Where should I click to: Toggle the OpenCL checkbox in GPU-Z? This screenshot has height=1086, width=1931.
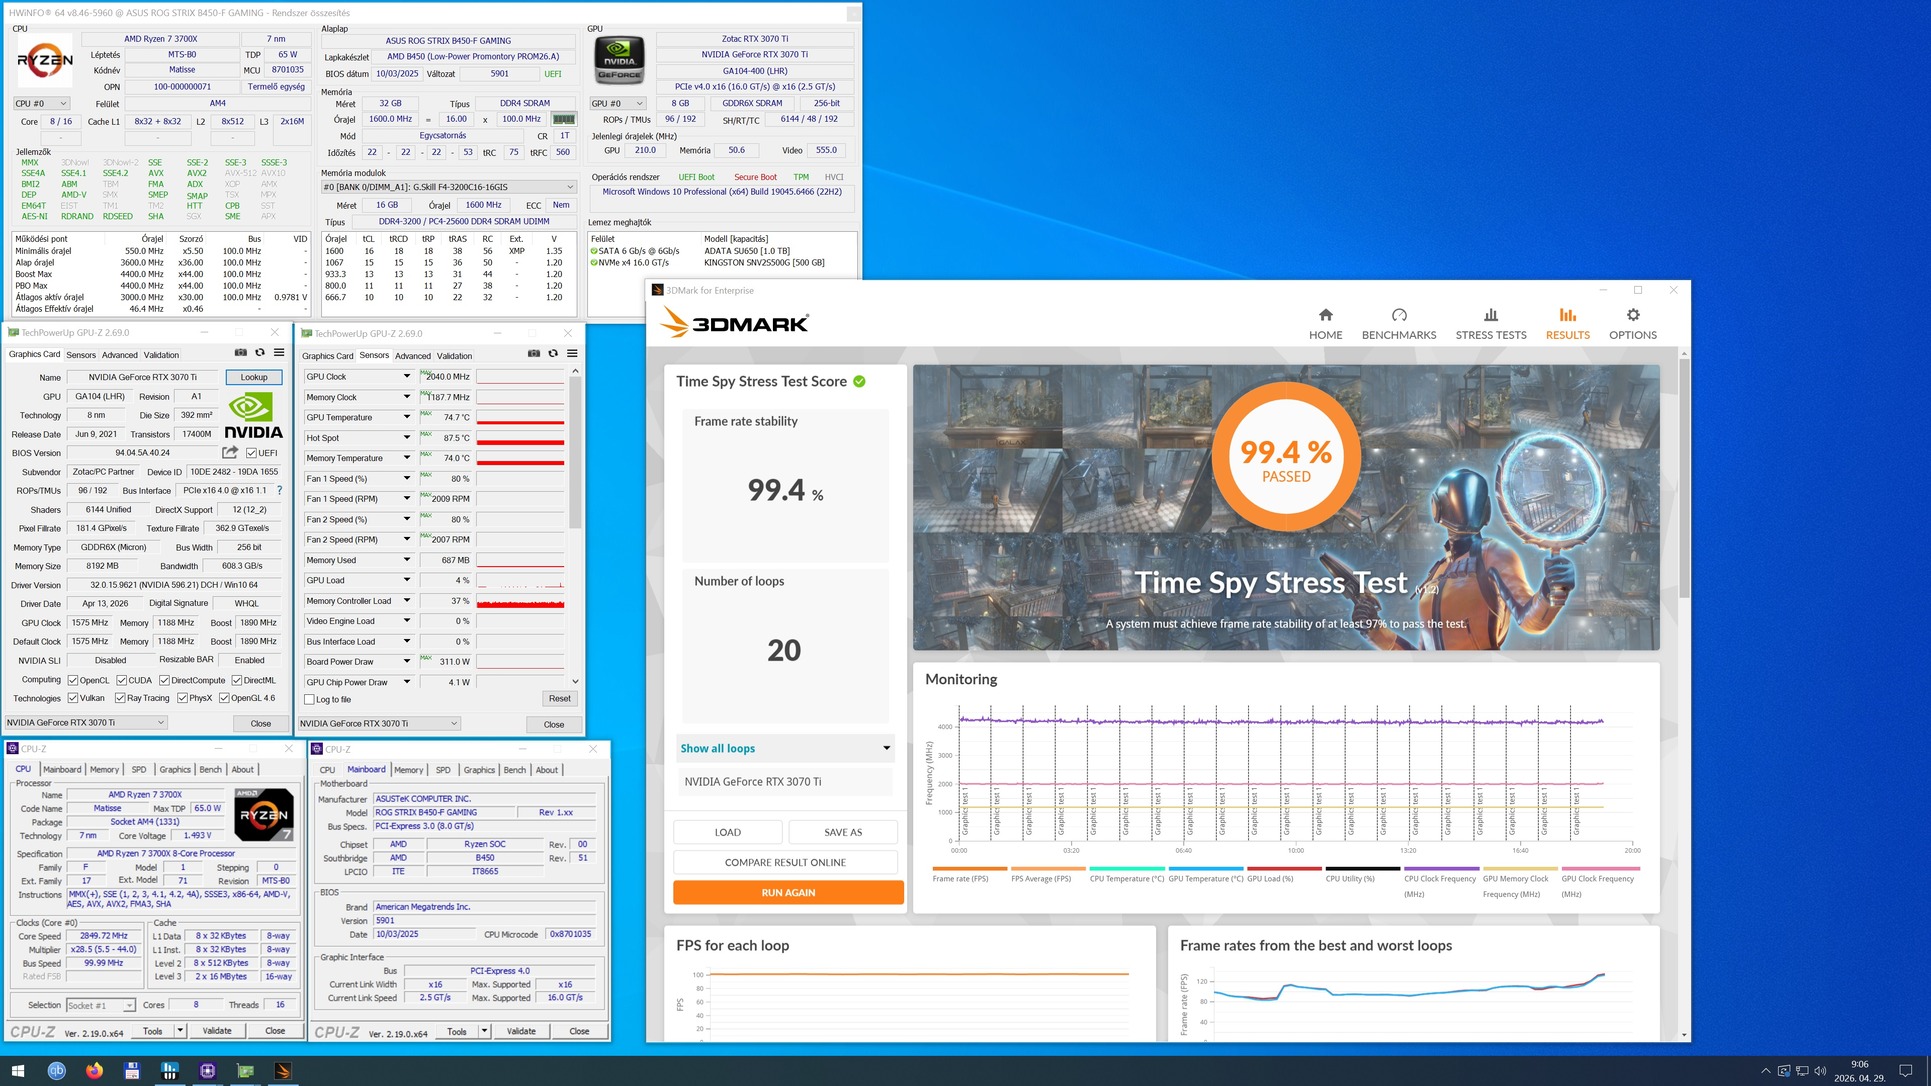72,680
